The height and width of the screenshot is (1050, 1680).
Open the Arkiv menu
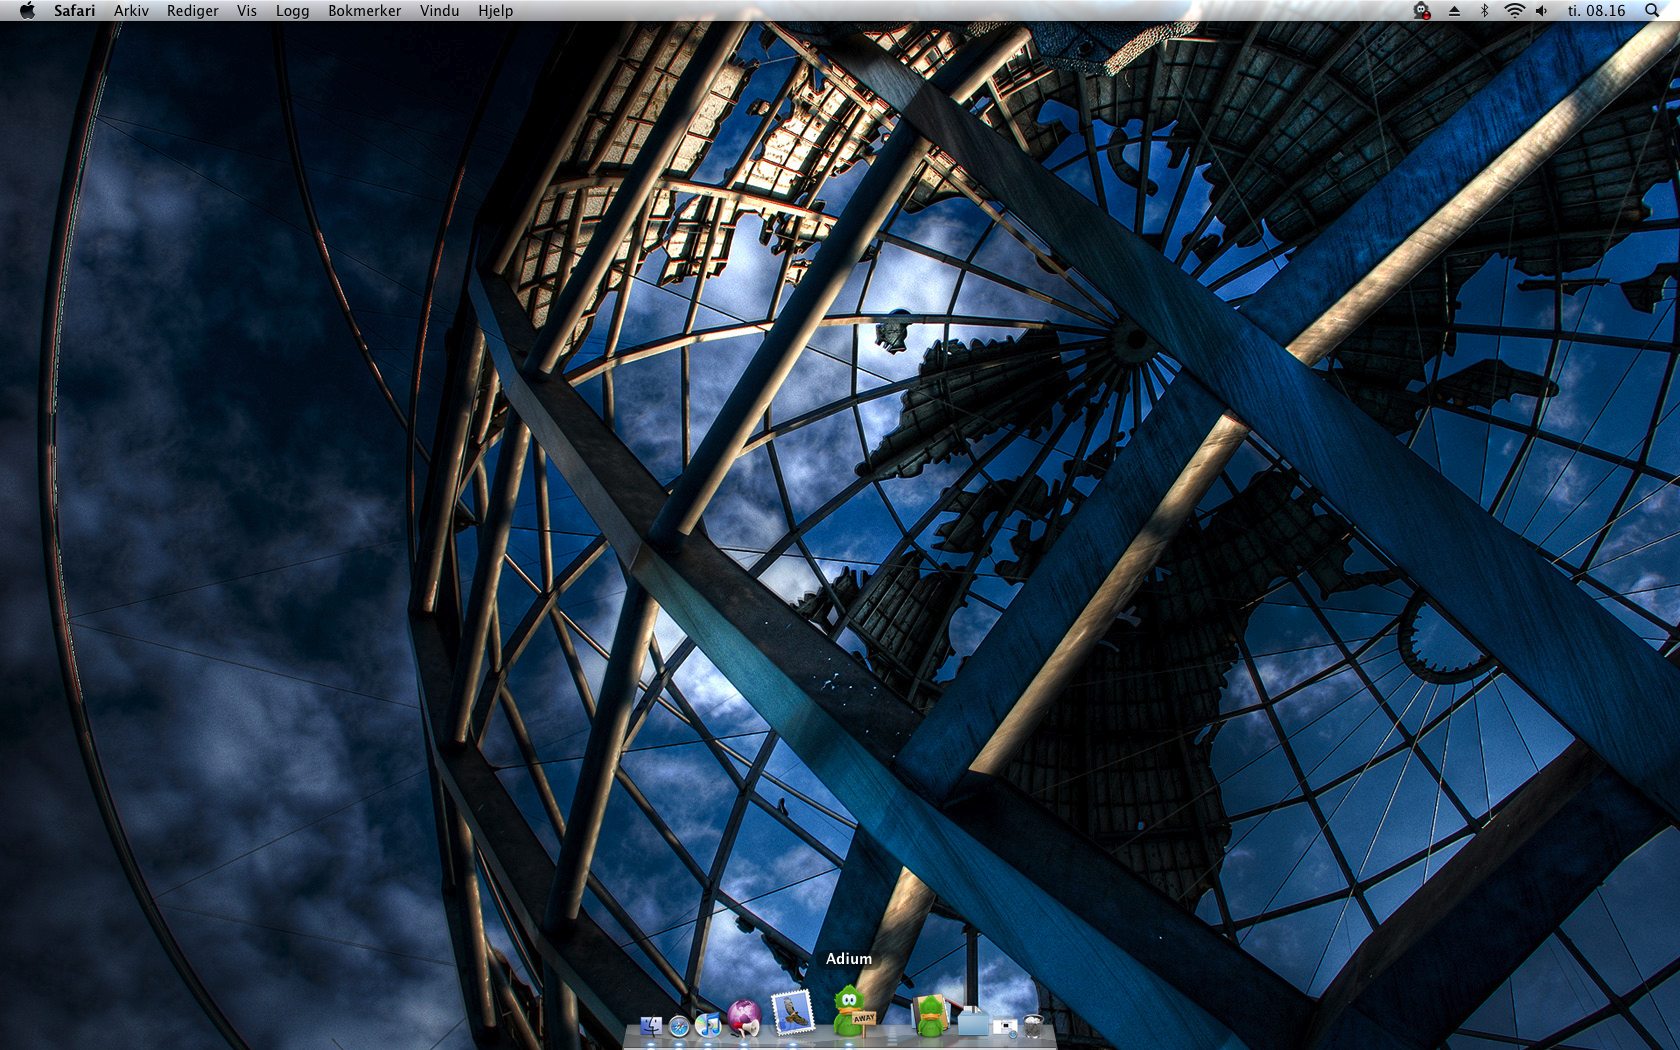click(x=131, y=11)
